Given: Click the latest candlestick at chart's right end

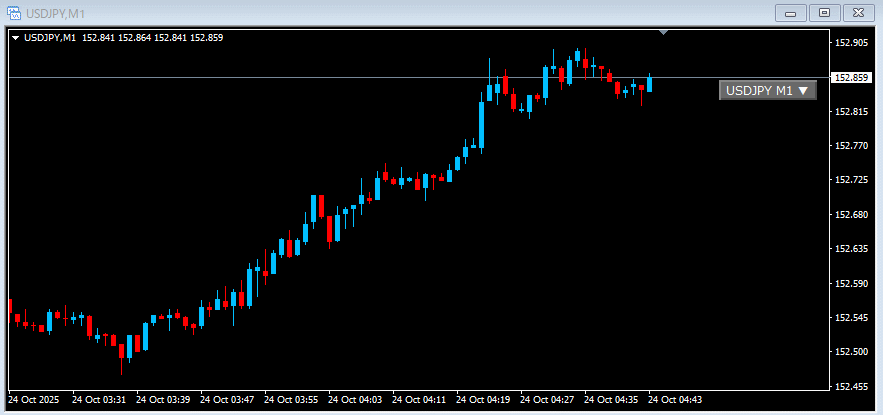Looking at the screenshot, I should tap(650, 83).
